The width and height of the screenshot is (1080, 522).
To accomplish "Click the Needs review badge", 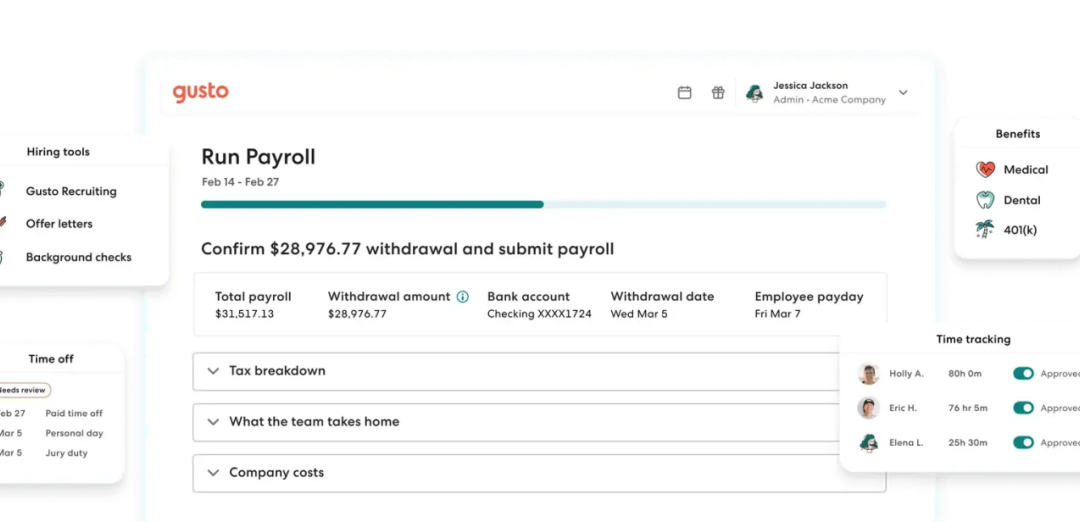I will click(x=23, y=390).
